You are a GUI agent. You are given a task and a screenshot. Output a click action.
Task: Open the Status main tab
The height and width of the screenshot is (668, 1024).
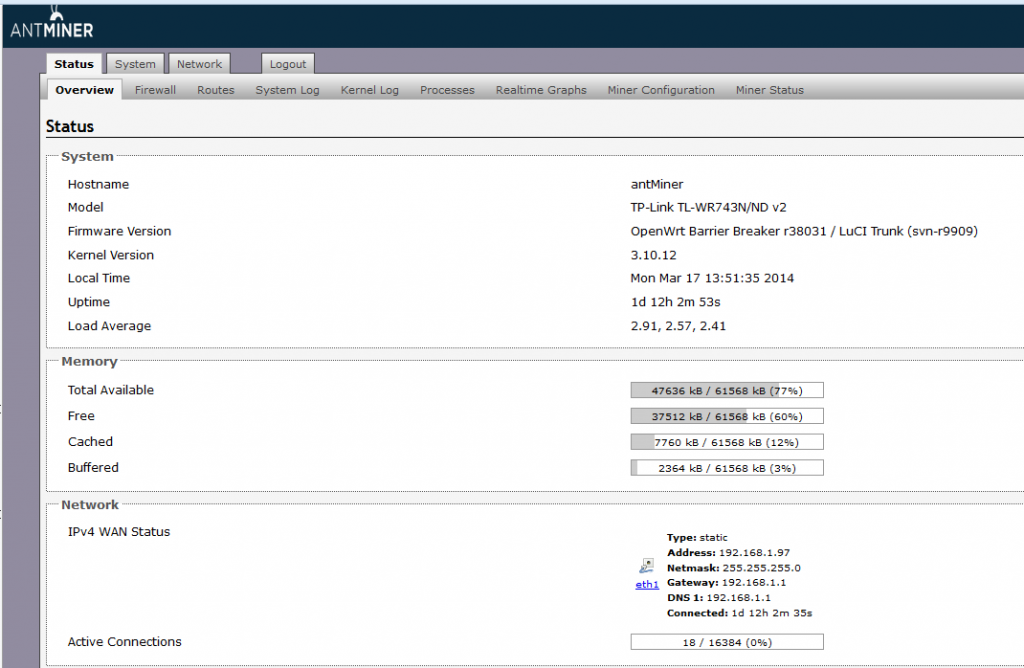tap(74, 64)
